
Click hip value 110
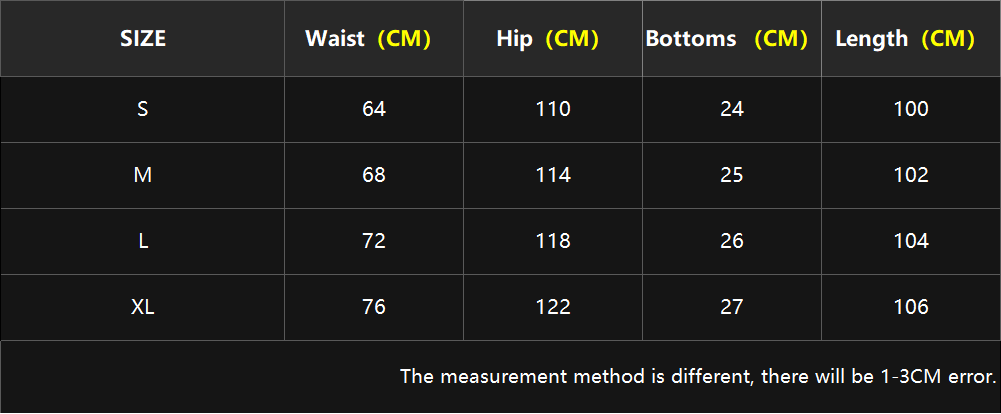pos(553,109)
